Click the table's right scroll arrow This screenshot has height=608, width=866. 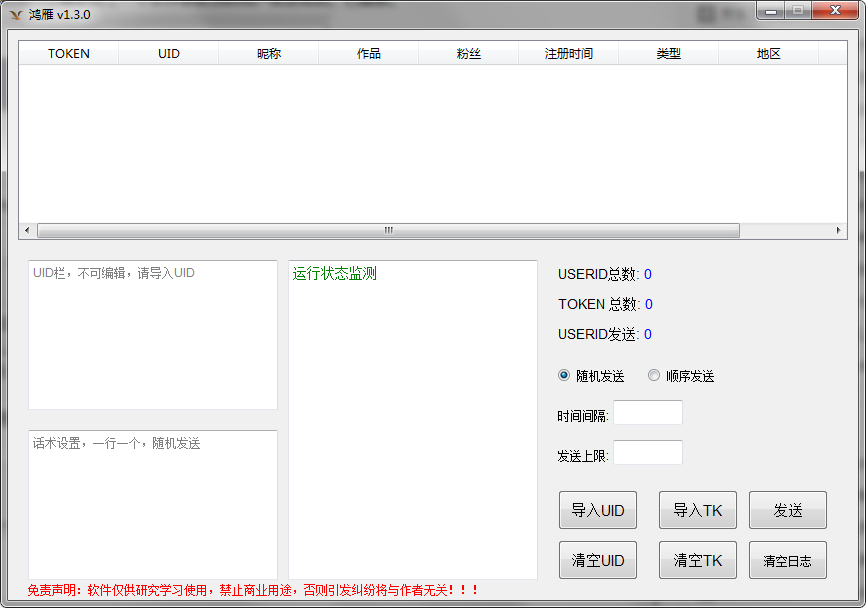click(x=839, y=230)
